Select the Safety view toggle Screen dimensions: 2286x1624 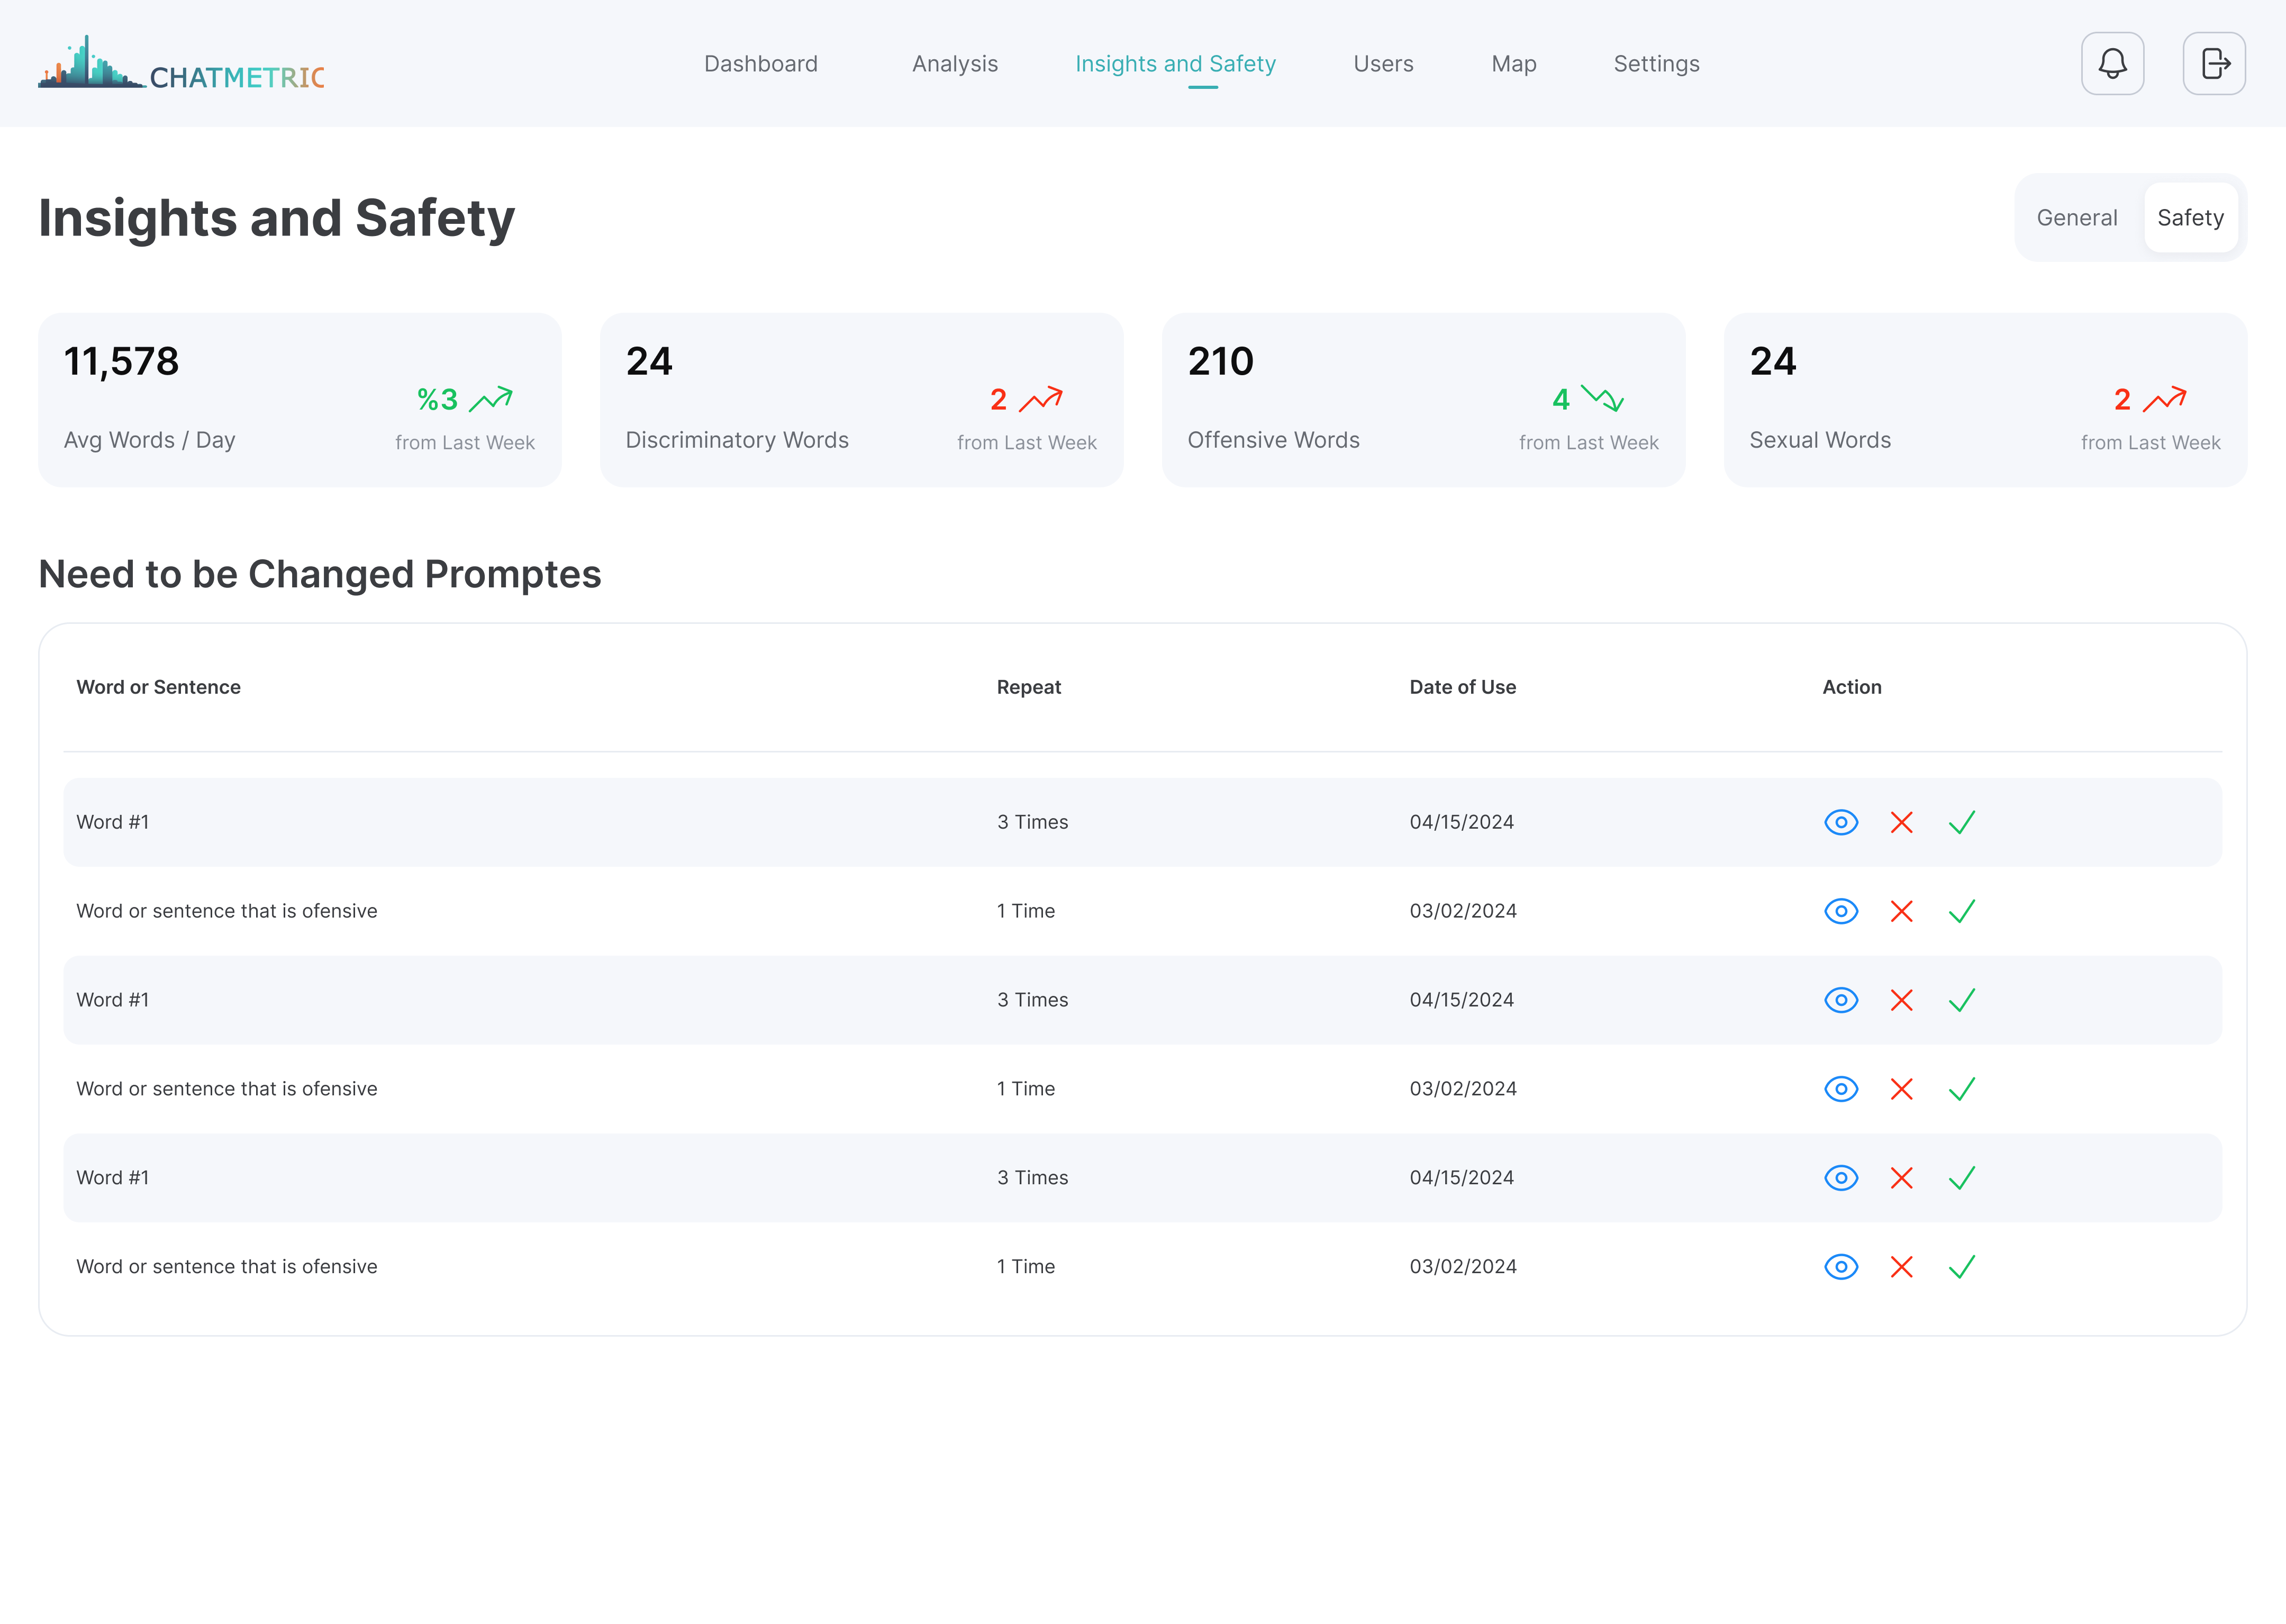point(2190,218)
